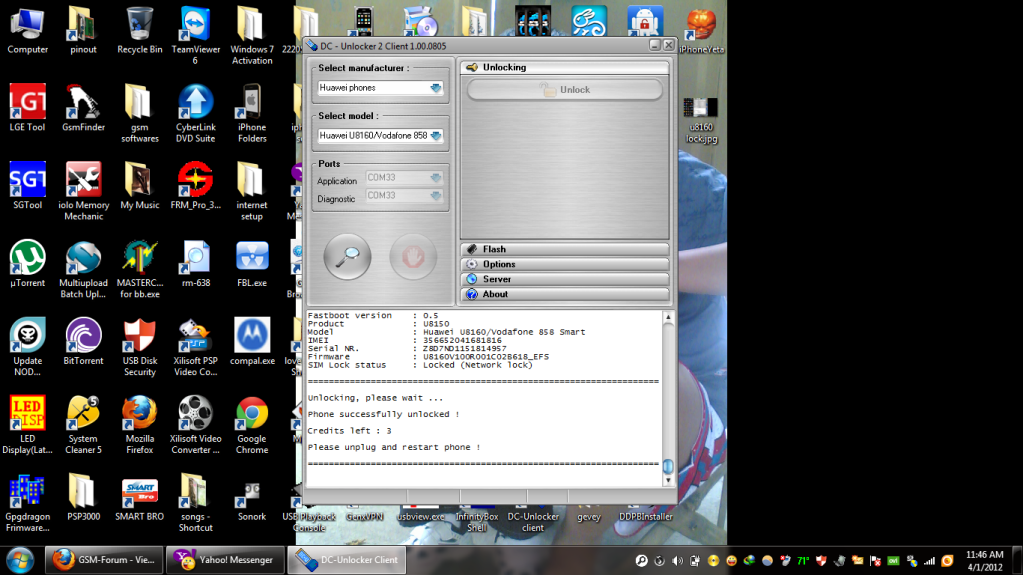1023x575 pixels.
Task: Select the CyberLink DVD Suite icon
Action: point(196,113)
